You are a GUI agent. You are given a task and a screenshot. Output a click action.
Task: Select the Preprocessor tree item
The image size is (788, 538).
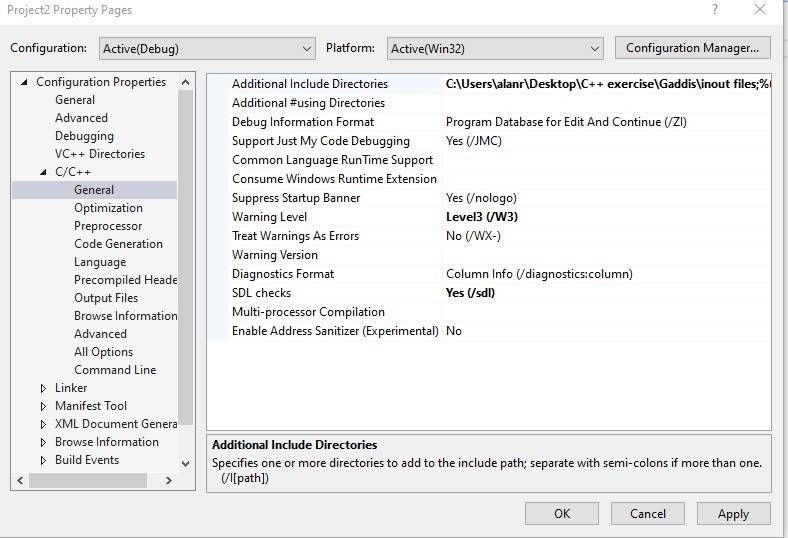click(108, 226)
